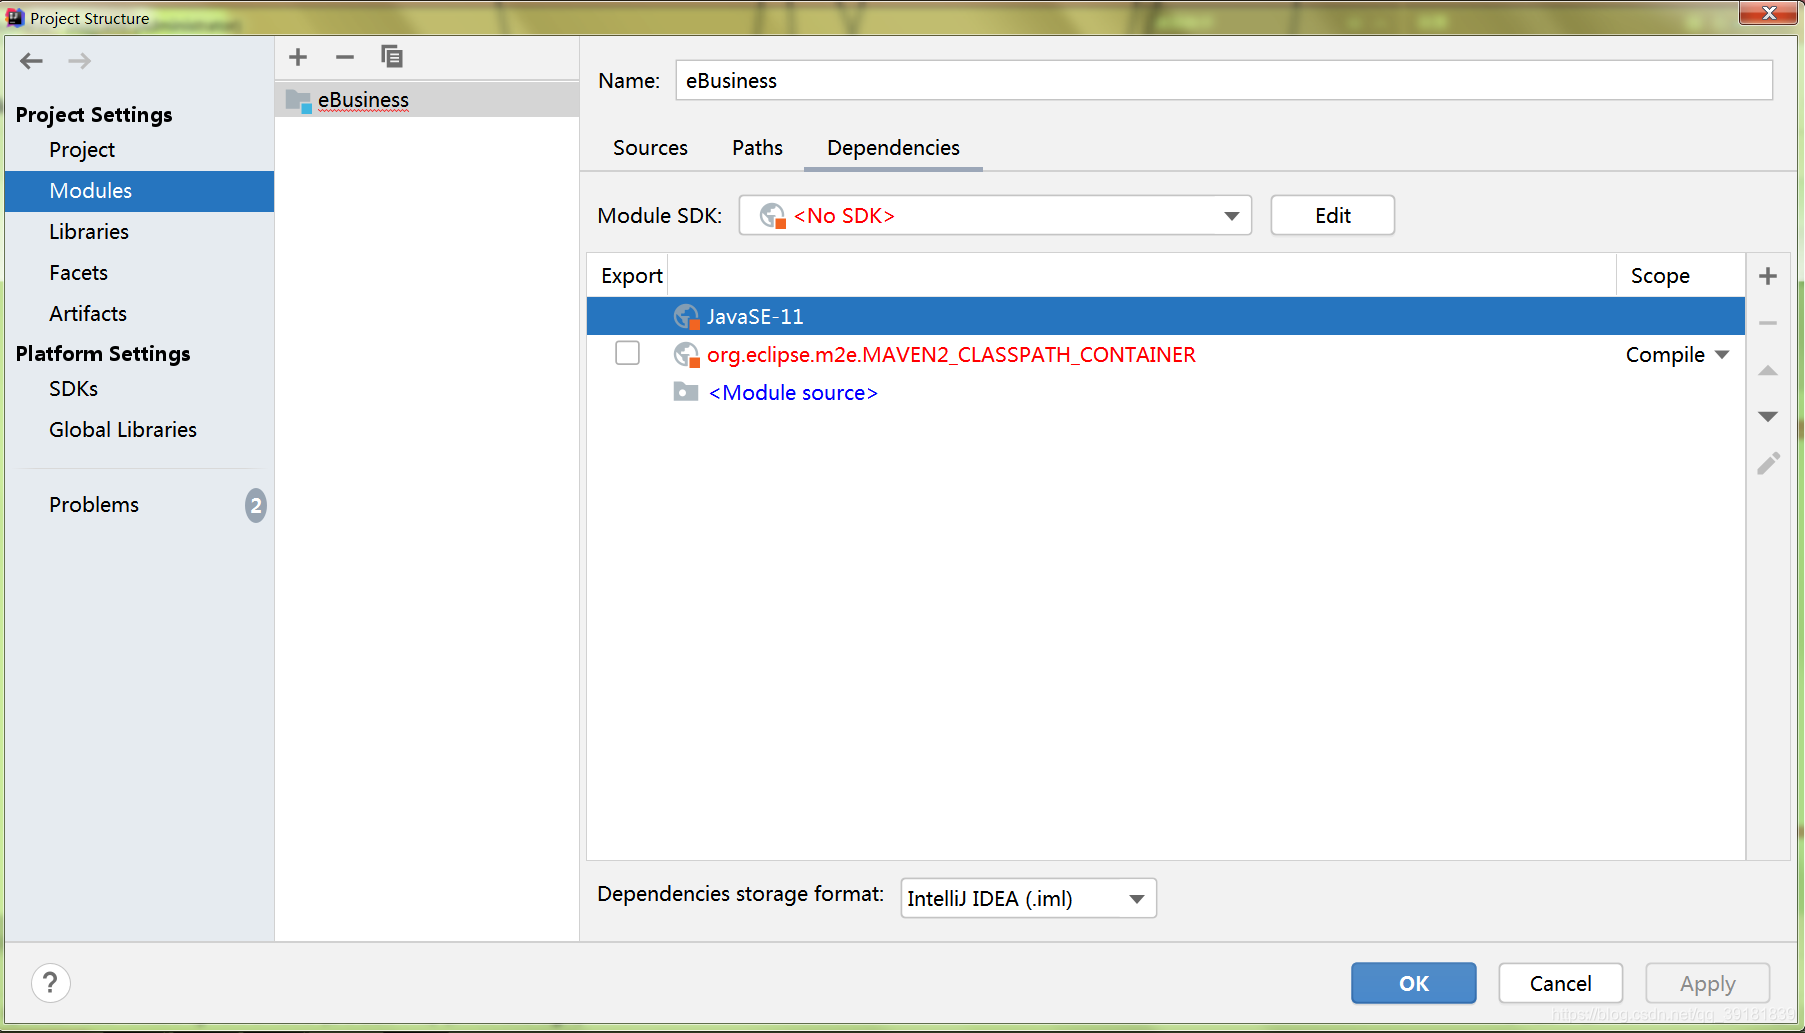The width and height of the screenshot is (1805, 1033).
Task: Switch to the Sources tab
Action: point(650,148)
